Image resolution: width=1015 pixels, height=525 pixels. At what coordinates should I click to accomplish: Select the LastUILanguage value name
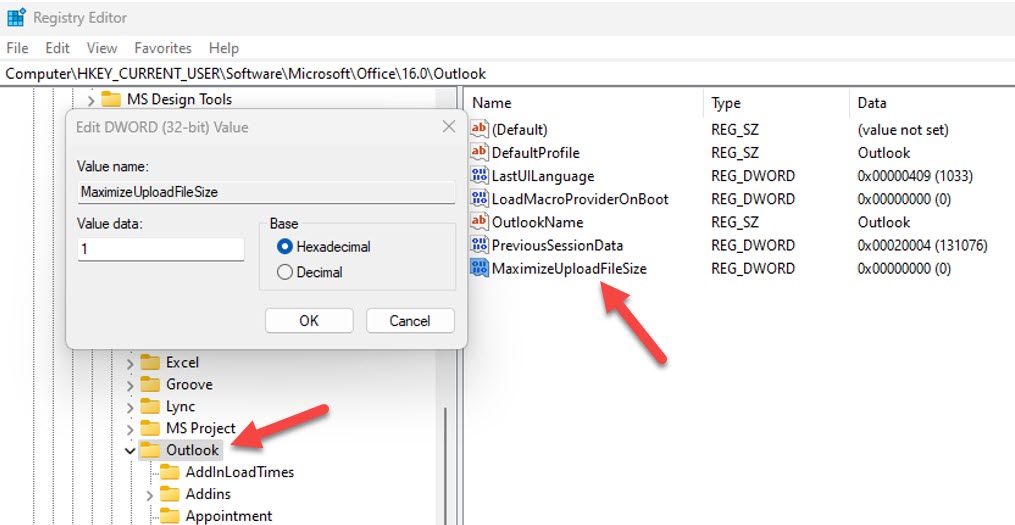[x=542, y=176]
